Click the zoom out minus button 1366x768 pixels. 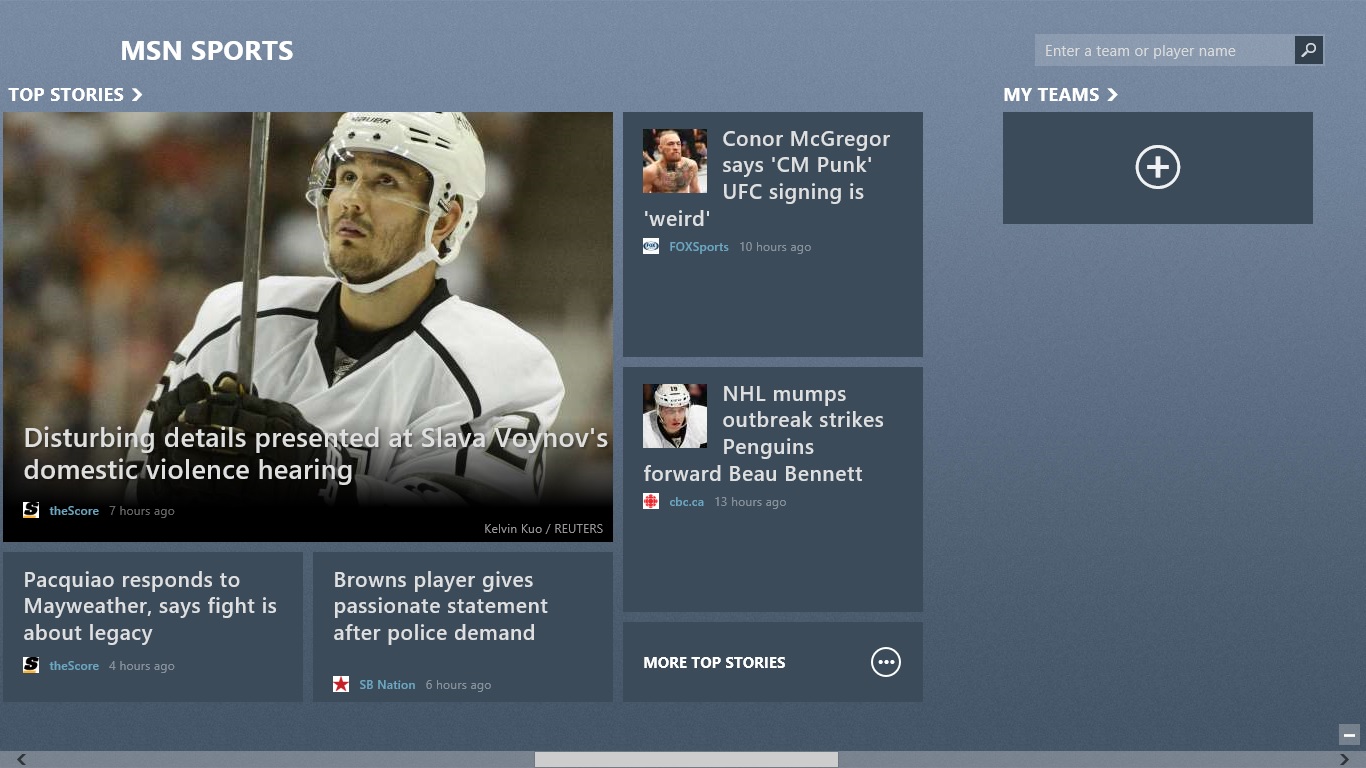(x=1350, y=734)
